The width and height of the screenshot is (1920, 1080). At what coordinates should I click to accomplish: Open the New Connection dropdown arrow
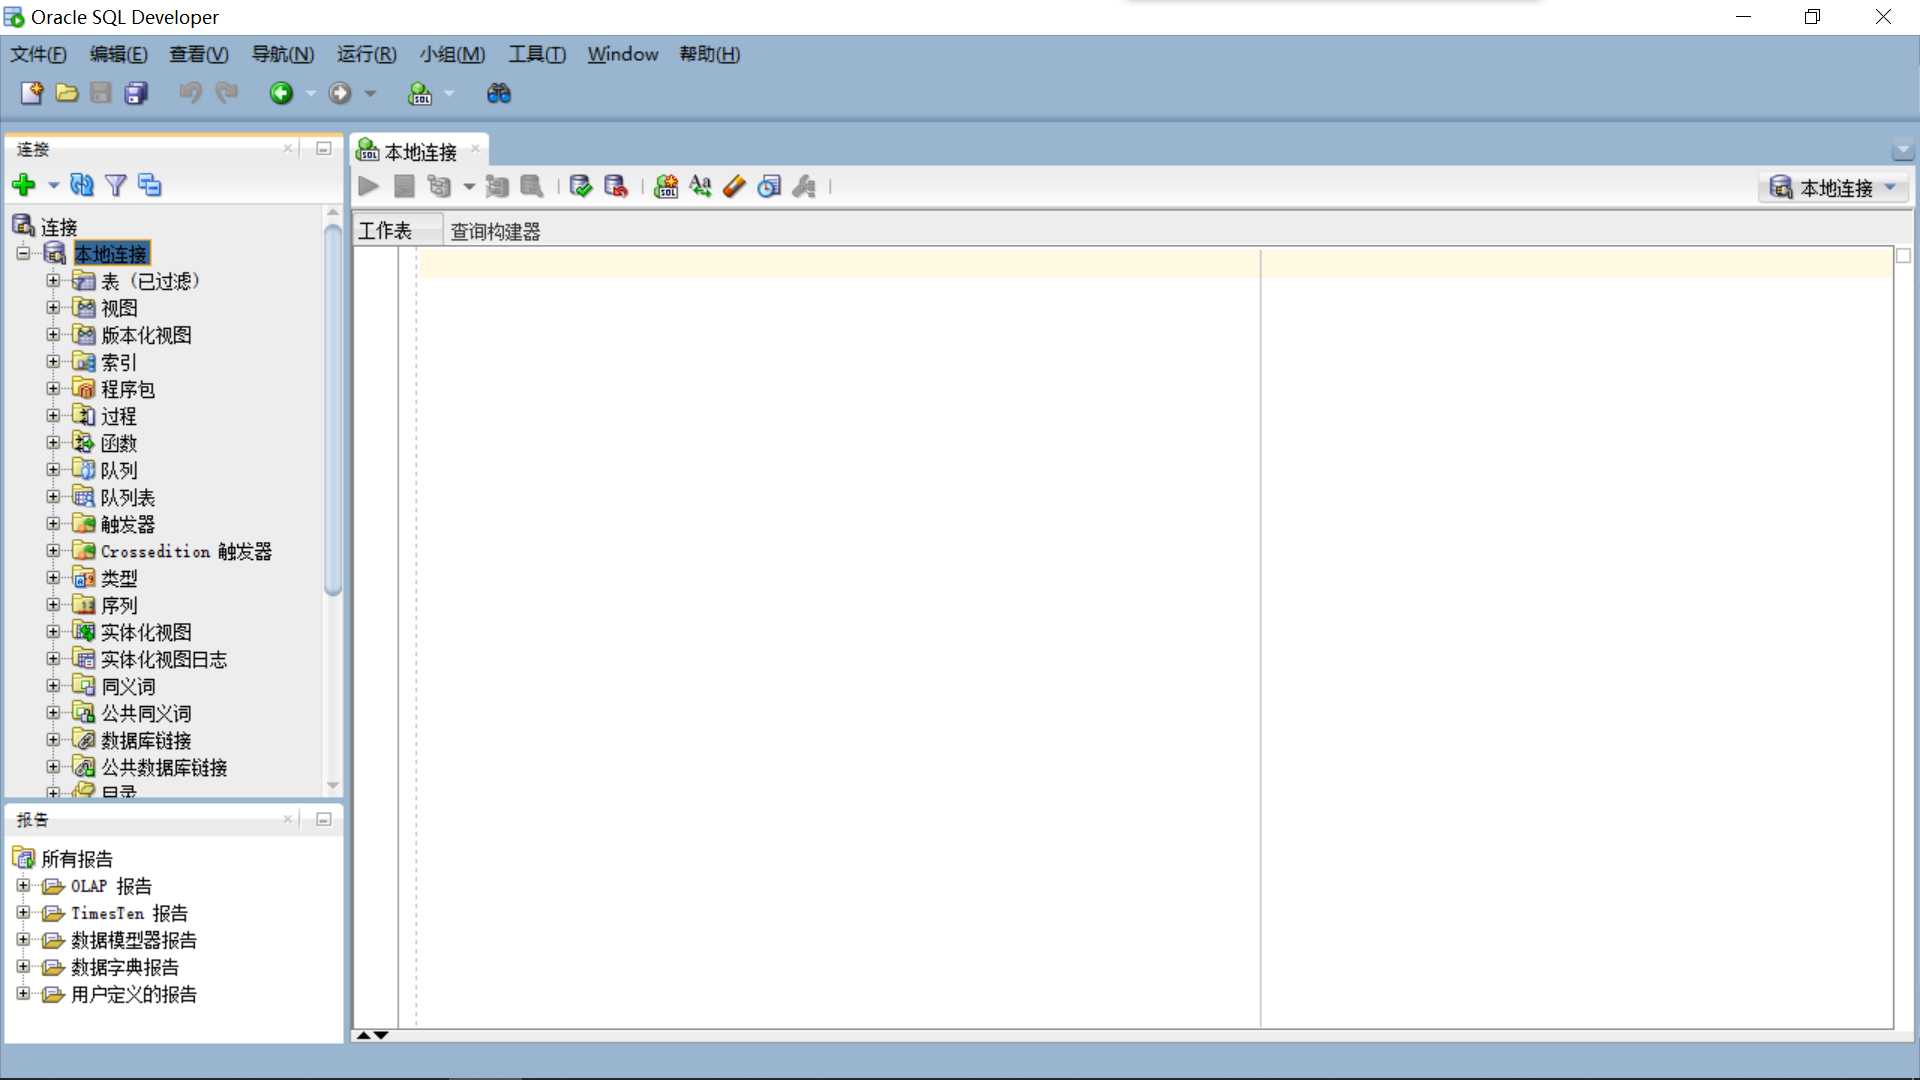[x=53, y=185]
